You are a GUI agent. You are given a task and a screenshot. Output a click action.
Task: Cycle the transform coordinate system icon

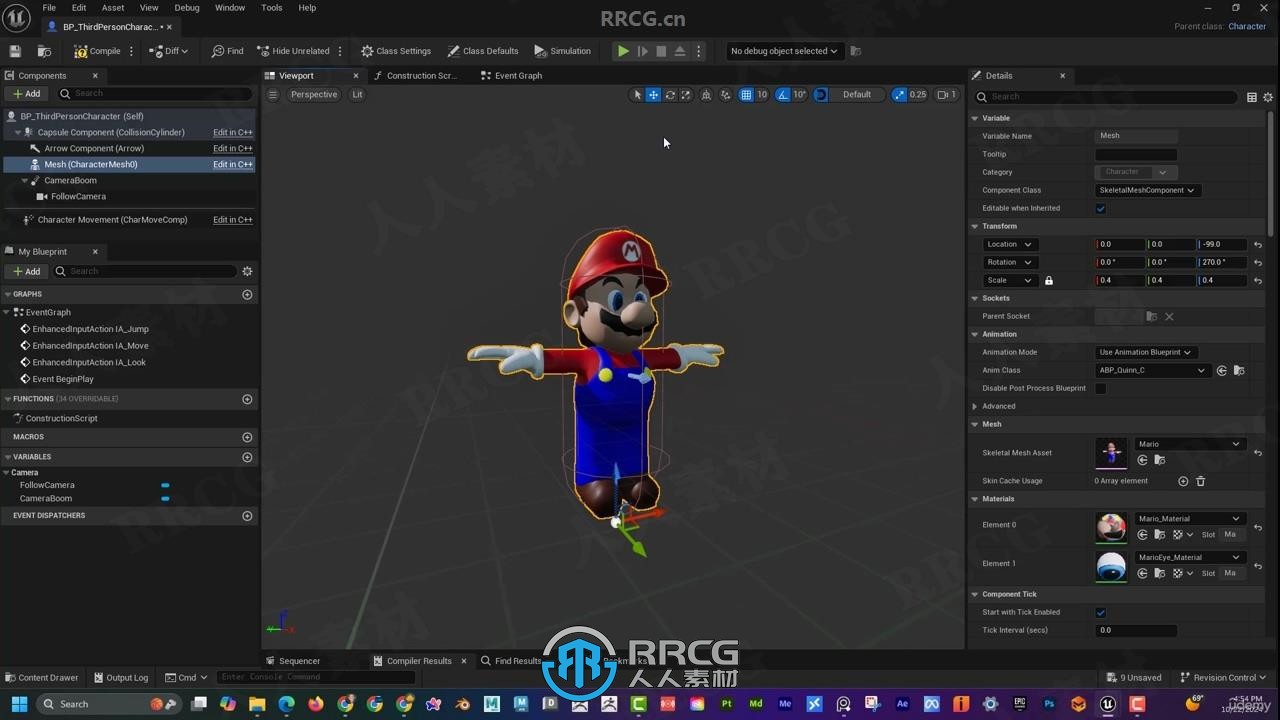click(706, 95)
